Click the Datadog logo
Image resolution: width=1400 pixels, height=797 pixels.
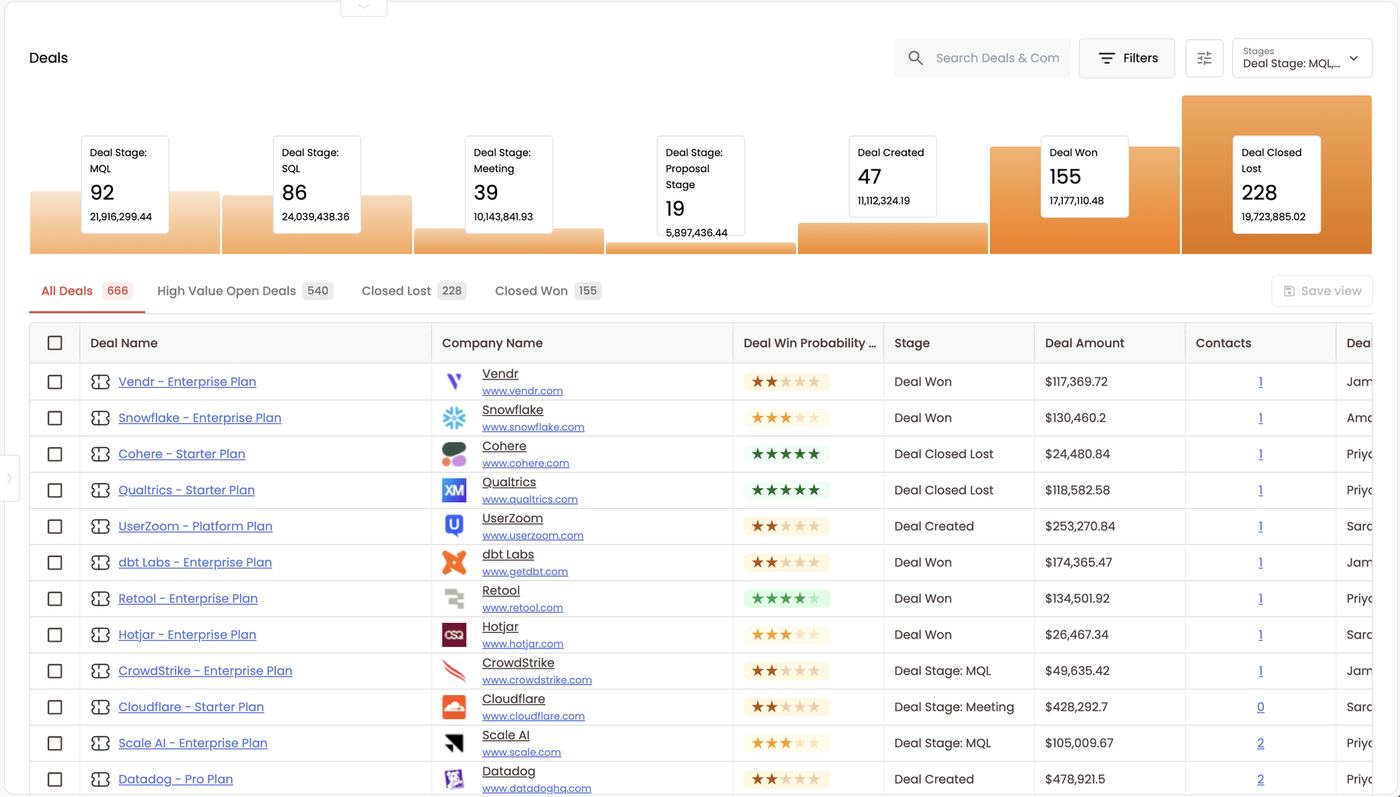pyautogui.click(x=454, y=779)
